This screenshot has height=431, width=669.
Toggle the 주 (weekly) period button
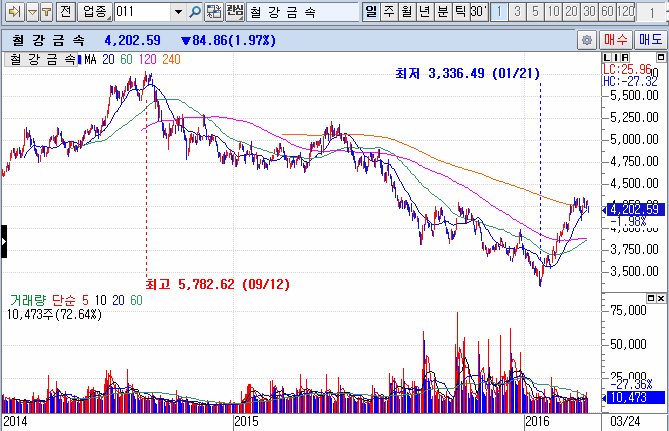click(x=387, y=11)
